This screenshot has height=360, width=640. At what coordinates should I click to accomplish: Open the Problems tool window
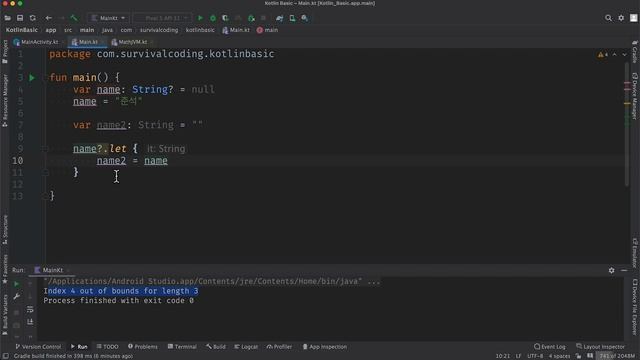pyautogui.click(x=142, y=347)
